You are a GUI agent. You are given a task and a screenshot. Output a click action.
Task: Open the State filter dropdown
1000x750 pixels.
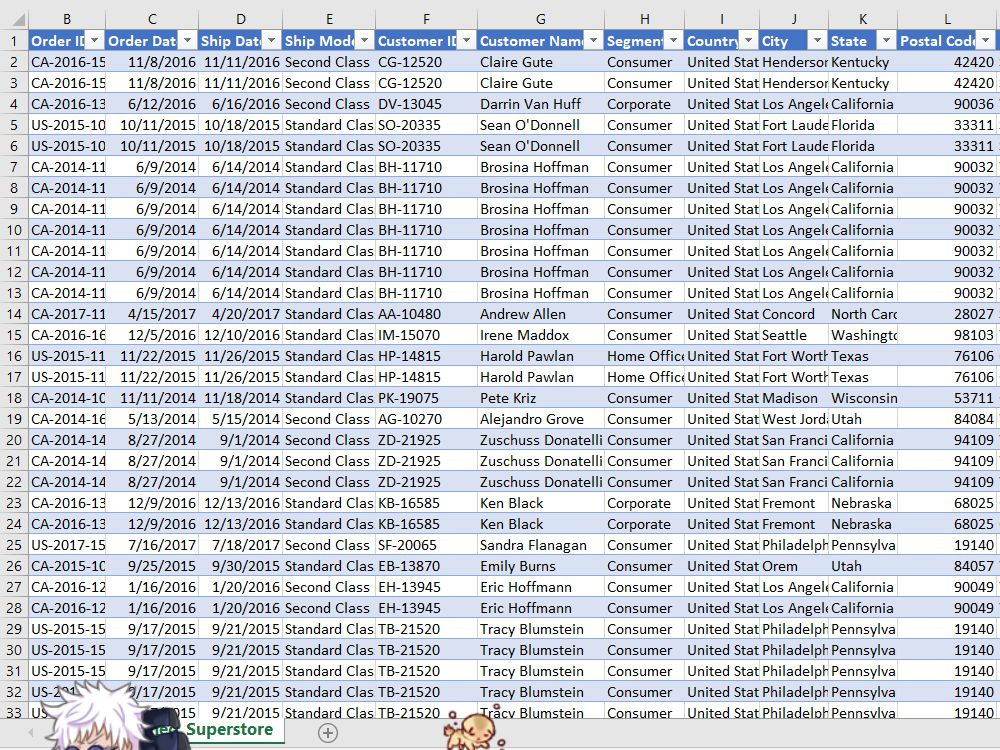(886, 41)
